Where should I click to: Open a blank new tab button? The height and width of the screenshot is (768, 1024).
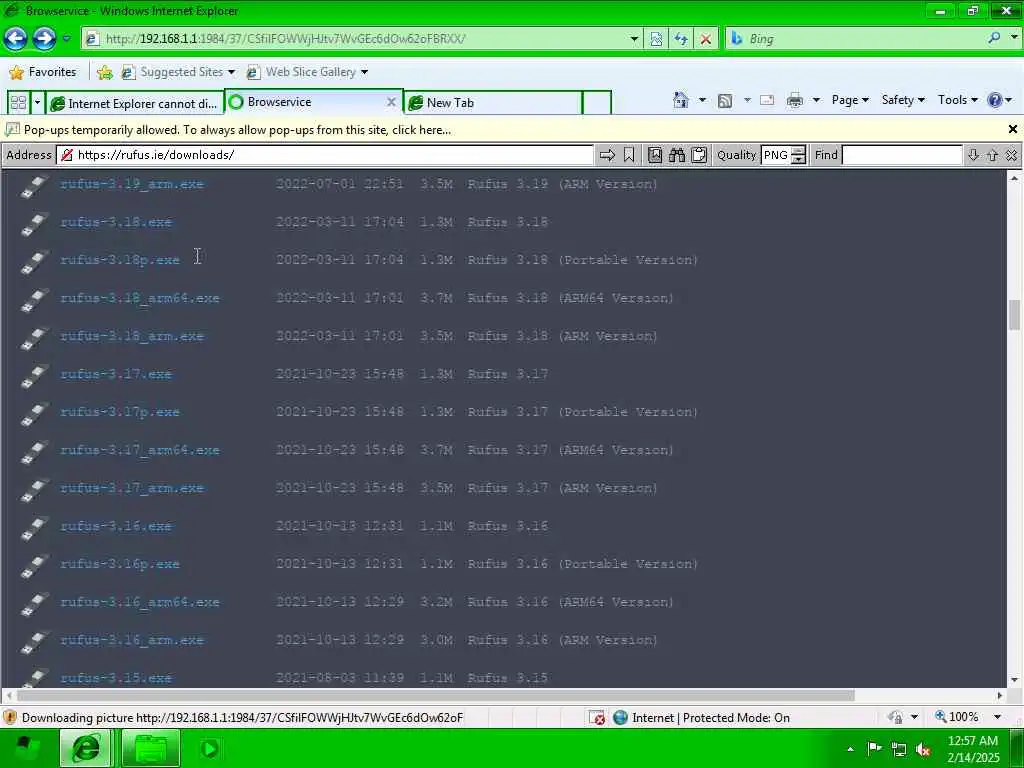596,103
